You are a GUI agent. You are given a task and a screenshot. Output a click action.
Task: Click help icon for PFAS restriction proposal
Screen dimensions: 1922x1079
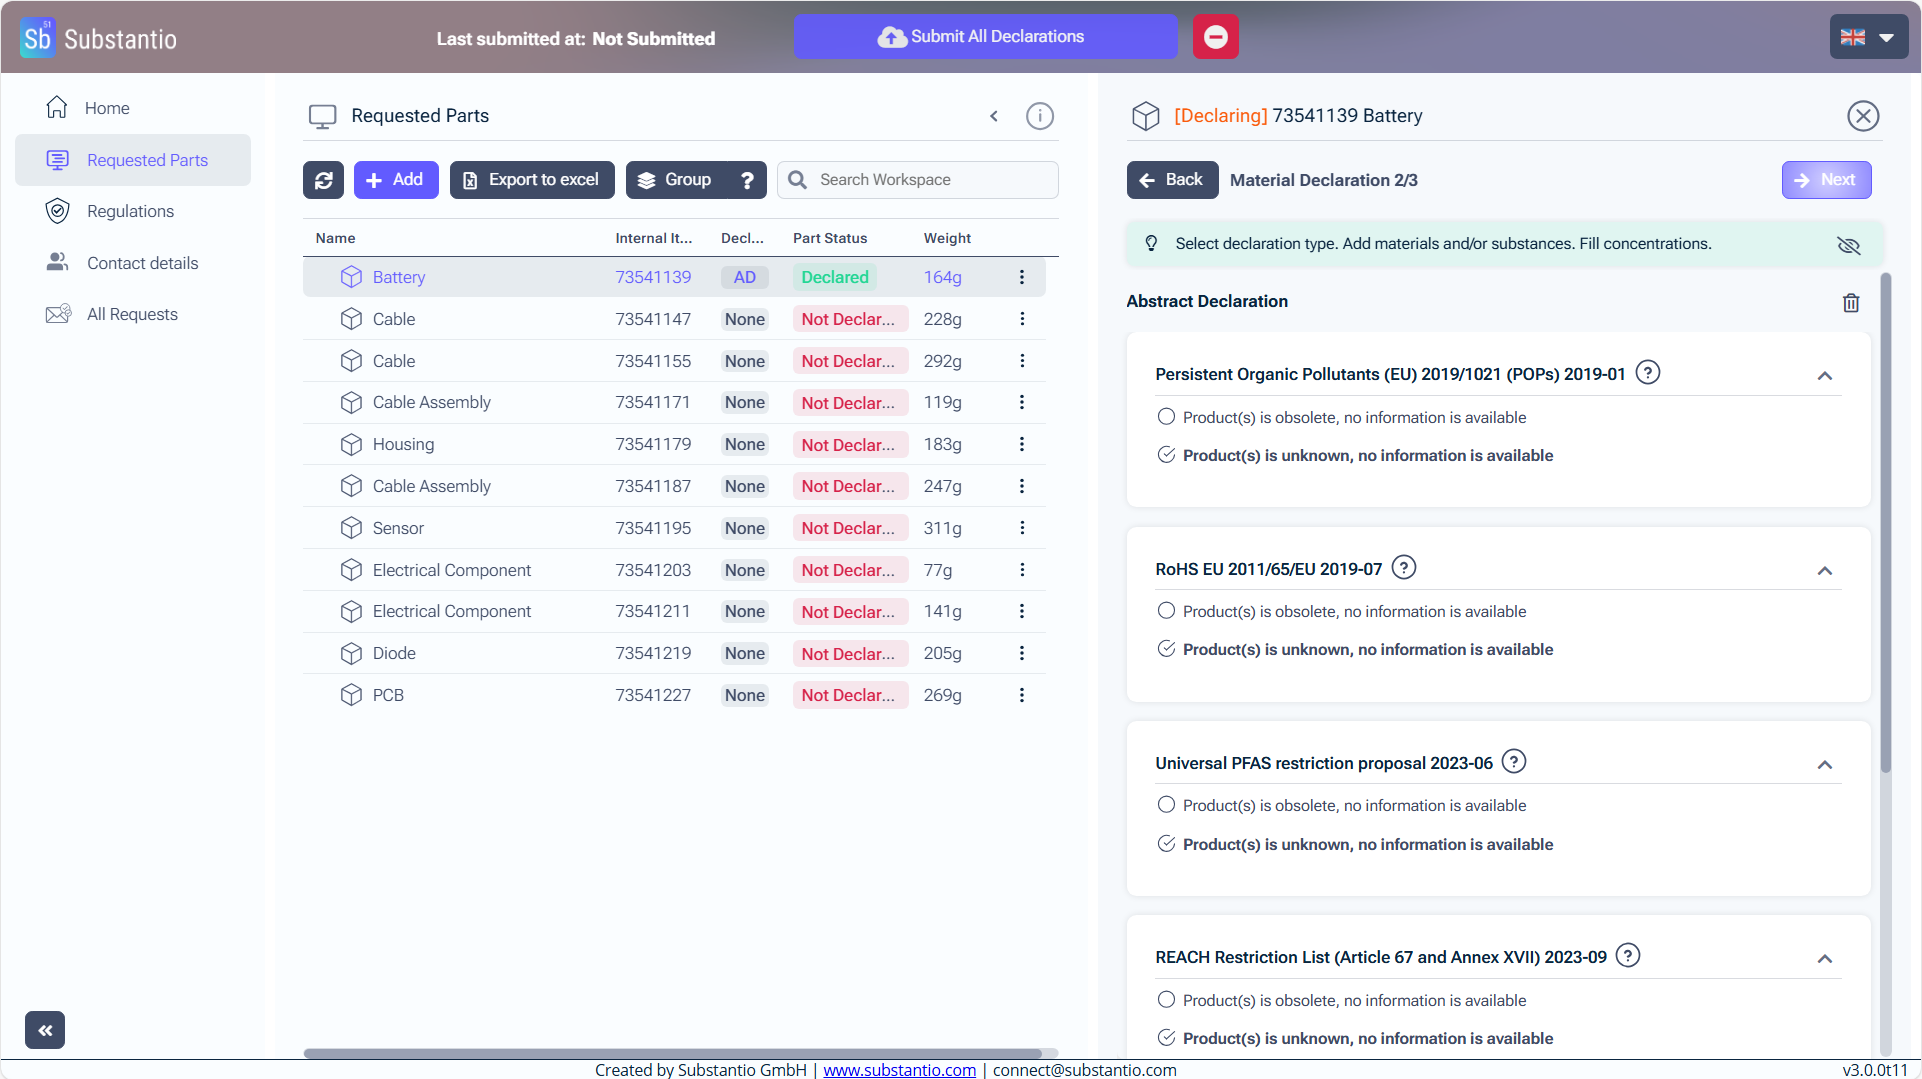[x=1514, y=762]
